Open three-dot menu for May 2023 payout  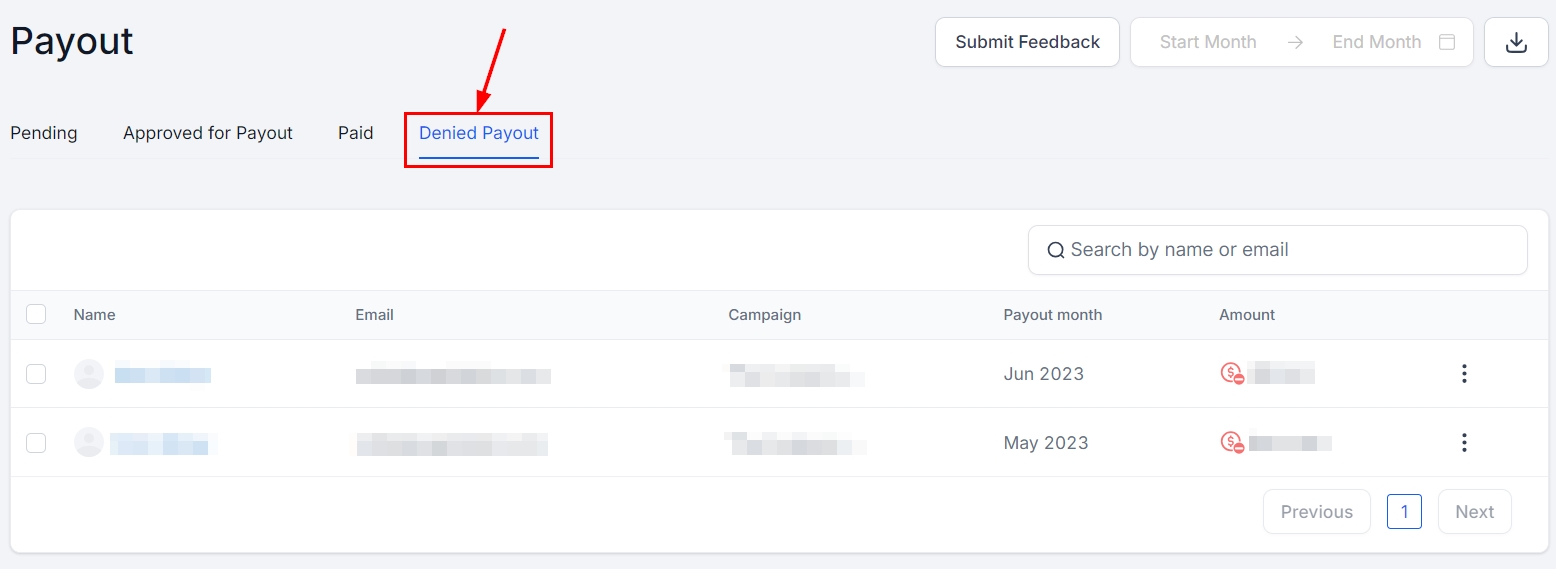click(1464, 442)
